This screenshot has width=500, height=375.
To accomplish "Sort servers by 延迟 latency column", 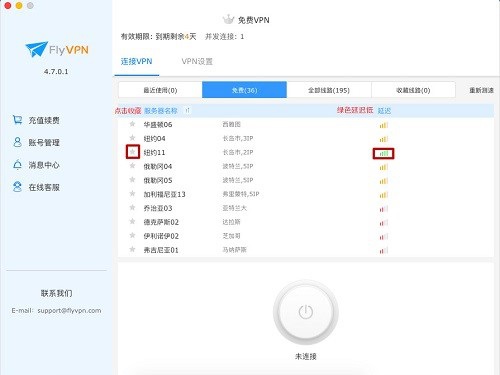I will pyautogui.click(x=384, y=110).
